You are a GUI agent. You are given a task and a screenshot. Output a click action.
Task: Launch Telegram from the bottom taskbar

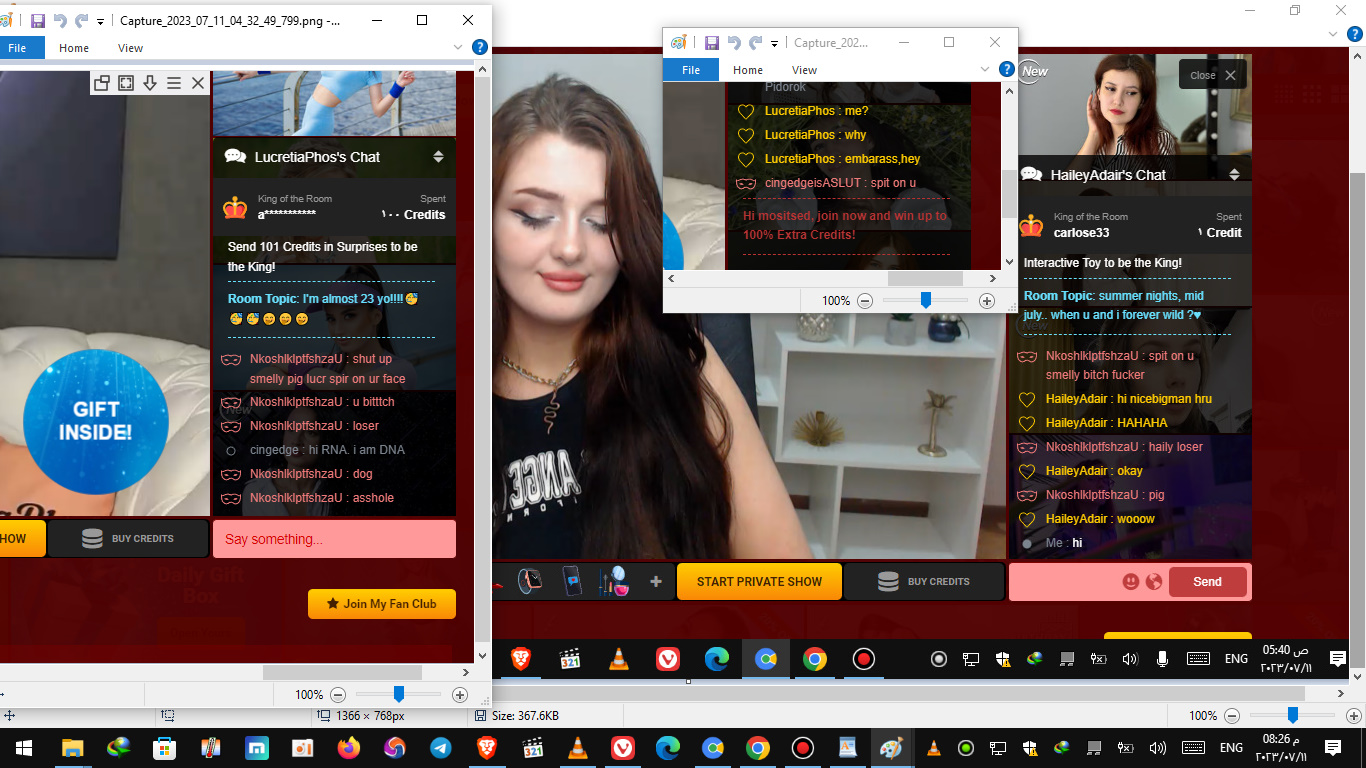click(440, 748)
